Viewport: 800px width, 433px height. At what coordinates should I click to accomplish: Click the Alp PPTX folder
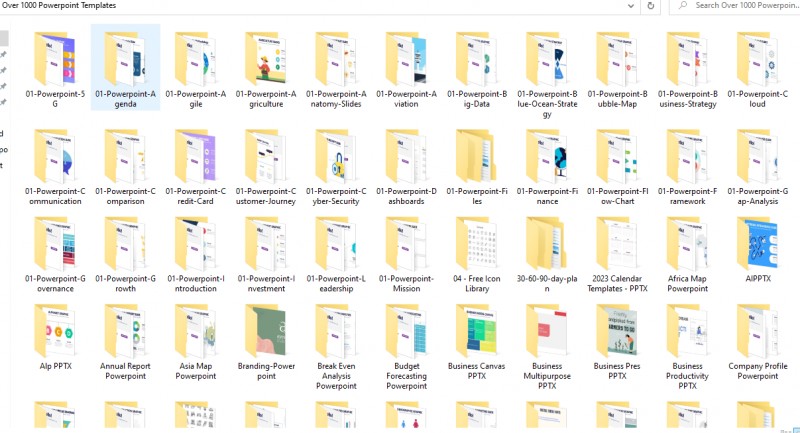(x=55, y=337)
